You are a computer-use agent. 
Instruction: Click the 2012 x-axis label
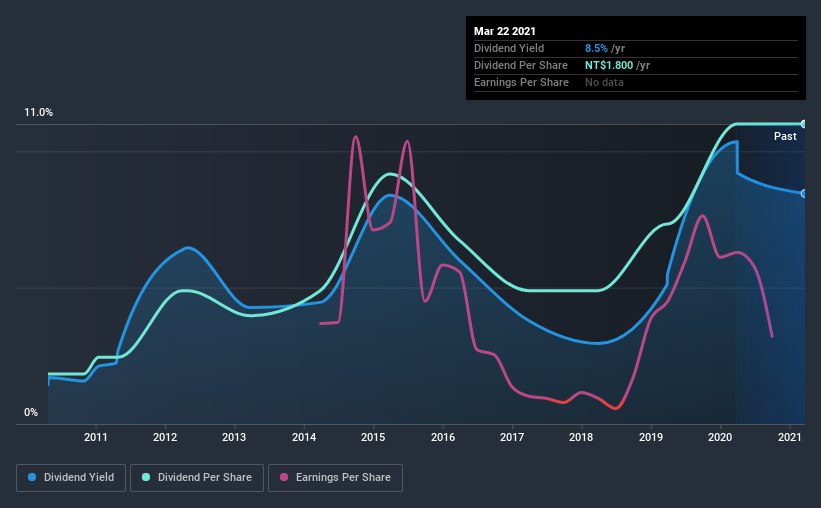165,437
